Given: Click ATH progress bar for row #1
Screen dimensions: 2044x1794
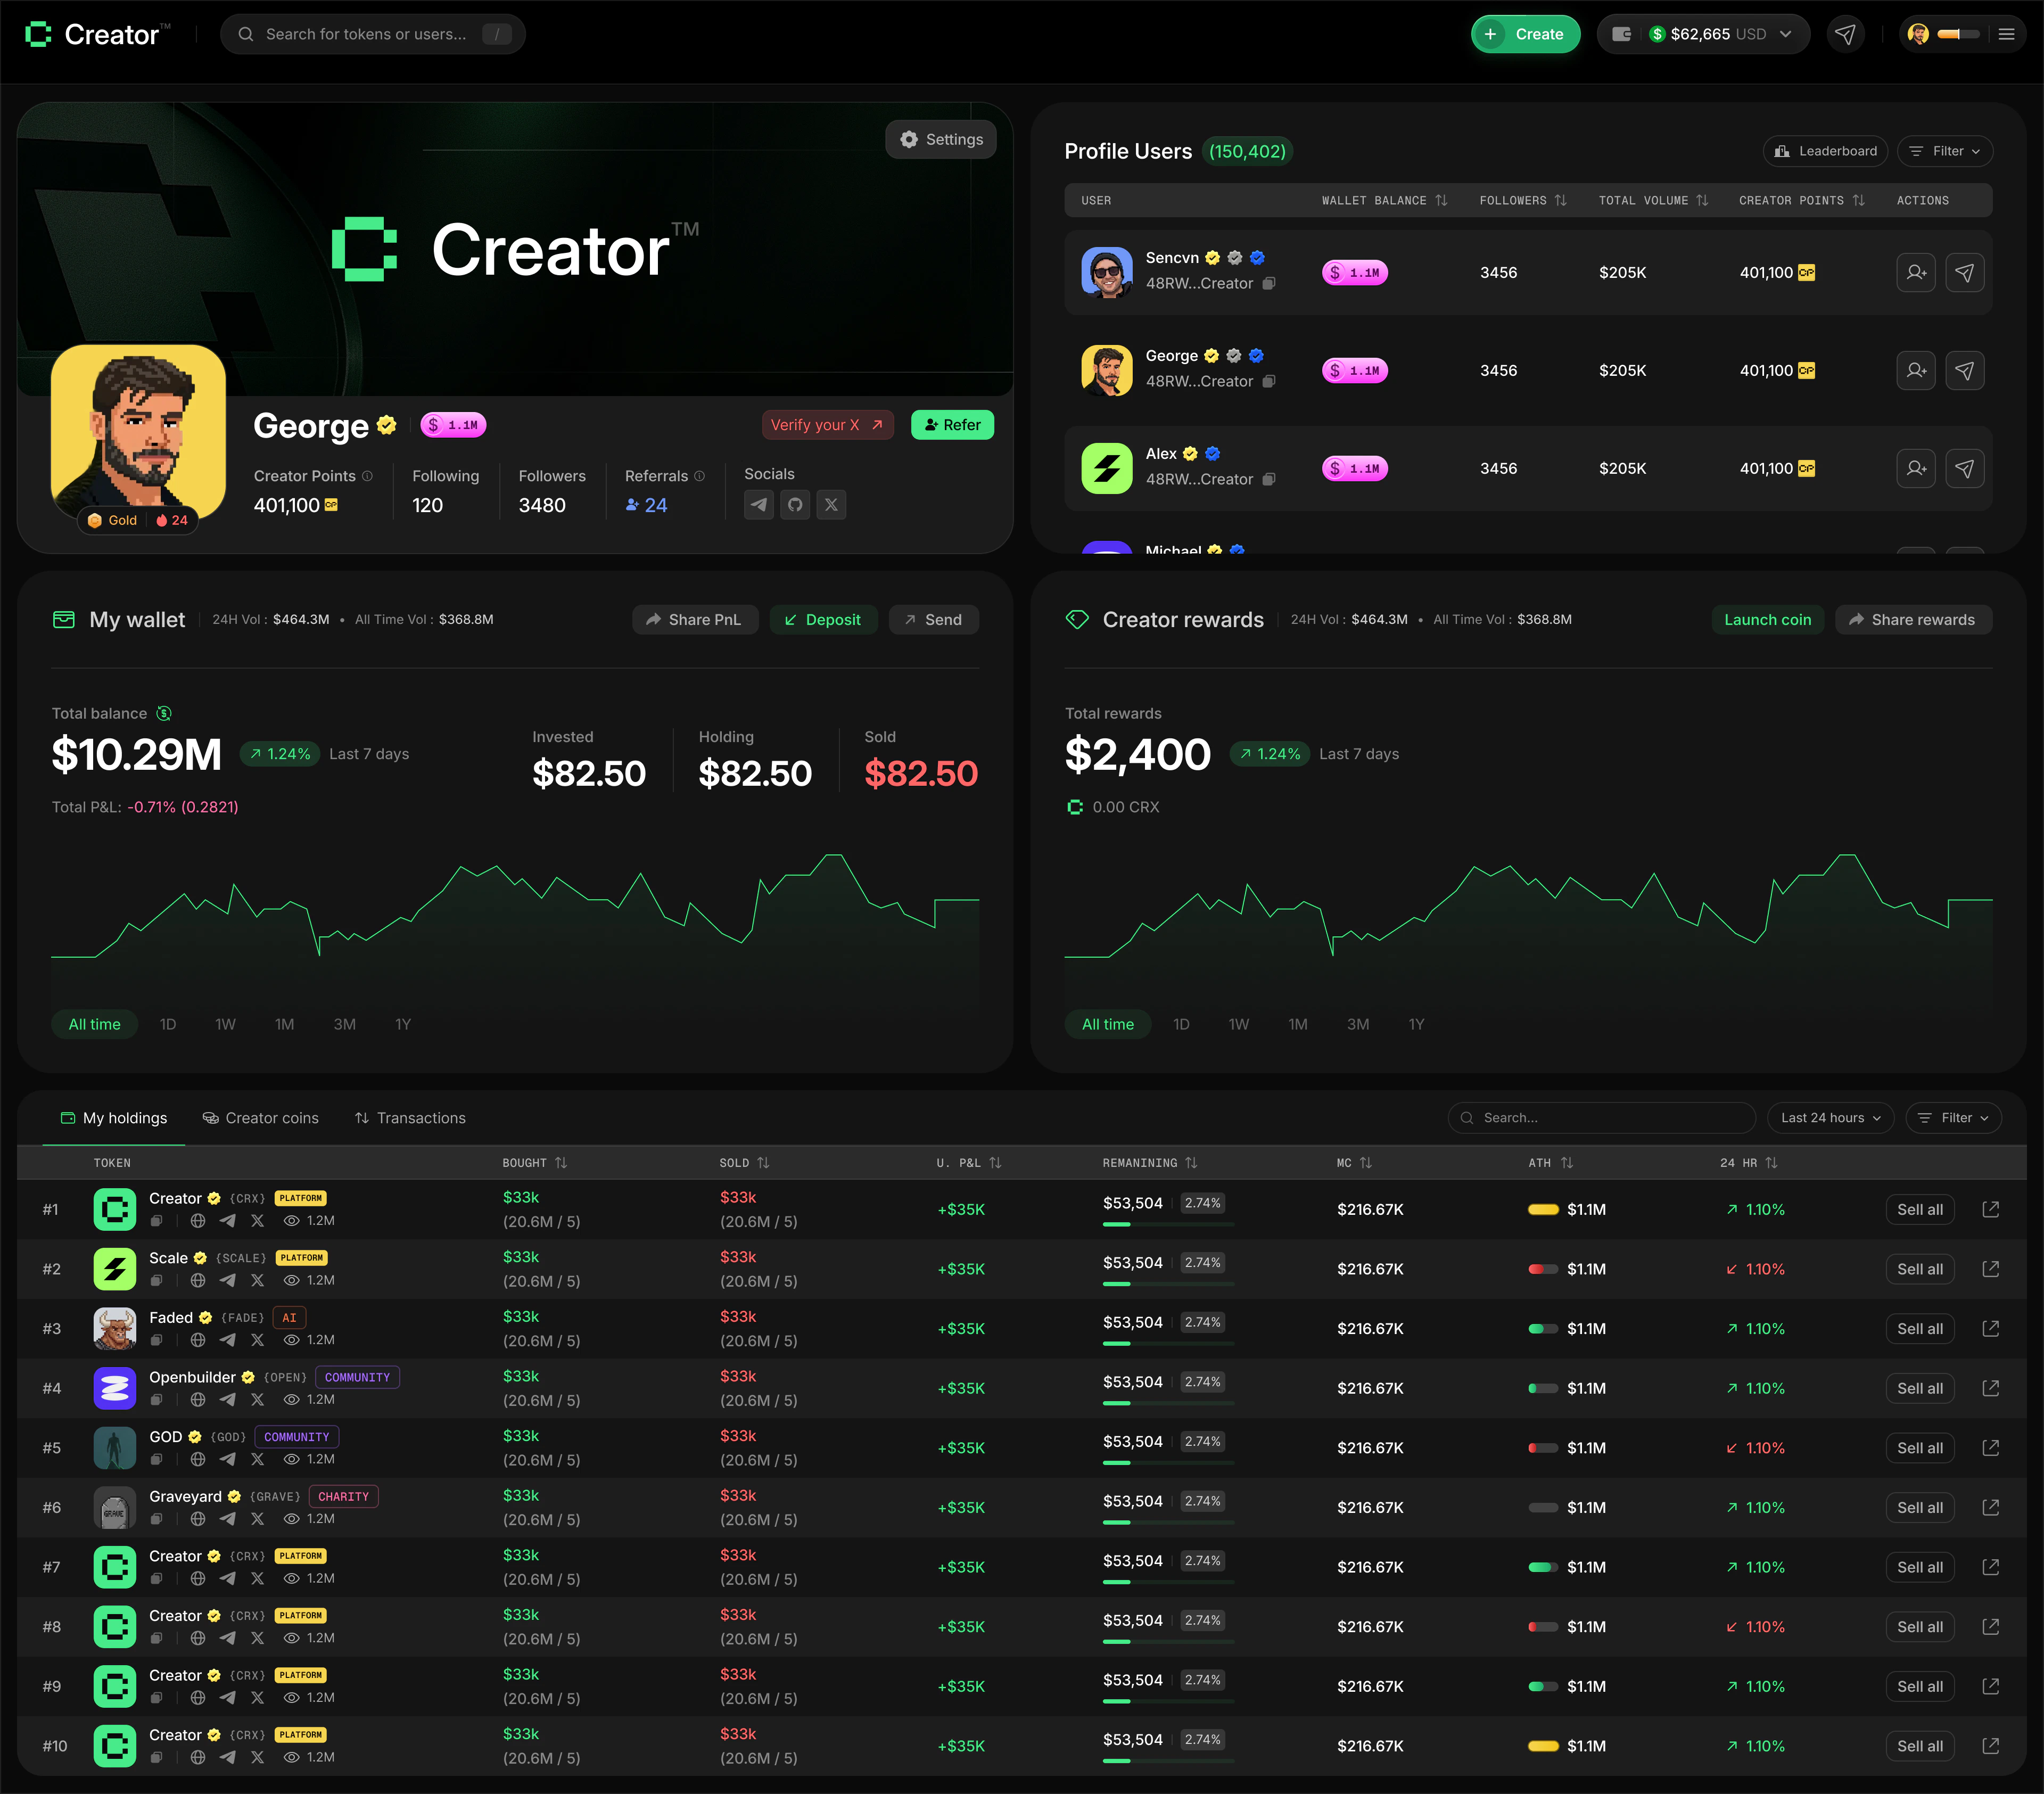Looking at the screenshot, I should [x=1543, y=1209].
